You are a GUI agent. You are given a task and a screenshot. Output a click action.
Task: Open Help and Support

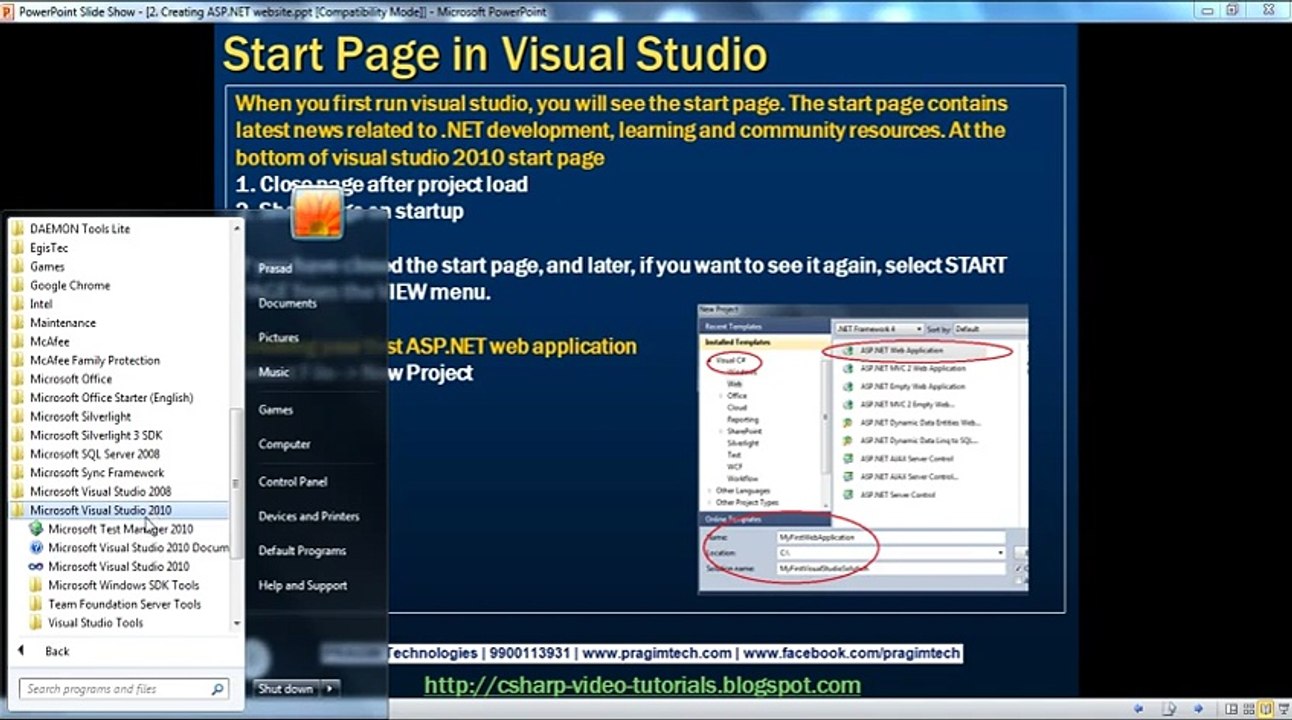click(302, 586)
